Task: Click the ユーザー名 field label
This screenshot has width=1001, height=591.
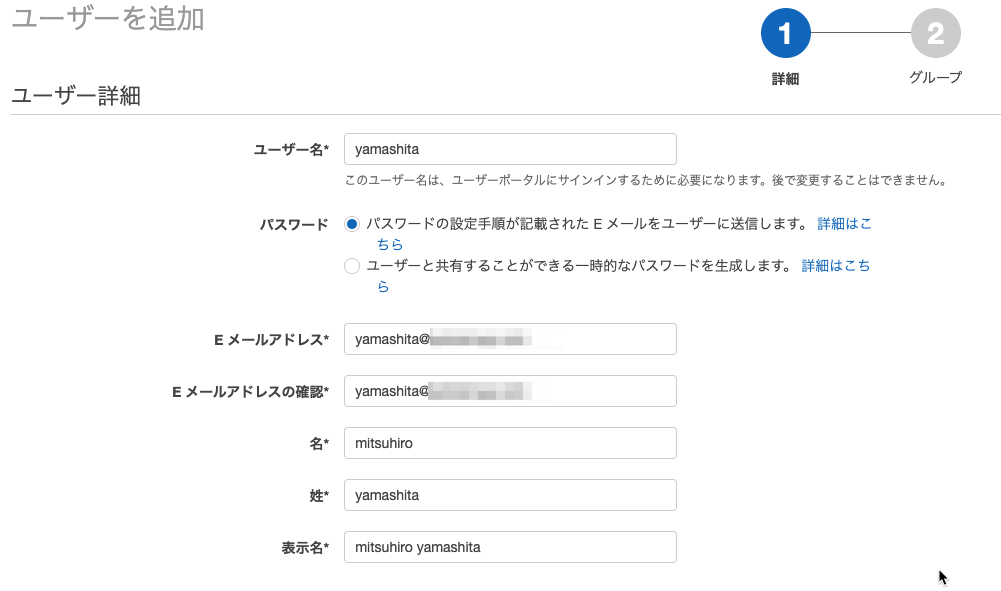Action: tap(291, 149)
